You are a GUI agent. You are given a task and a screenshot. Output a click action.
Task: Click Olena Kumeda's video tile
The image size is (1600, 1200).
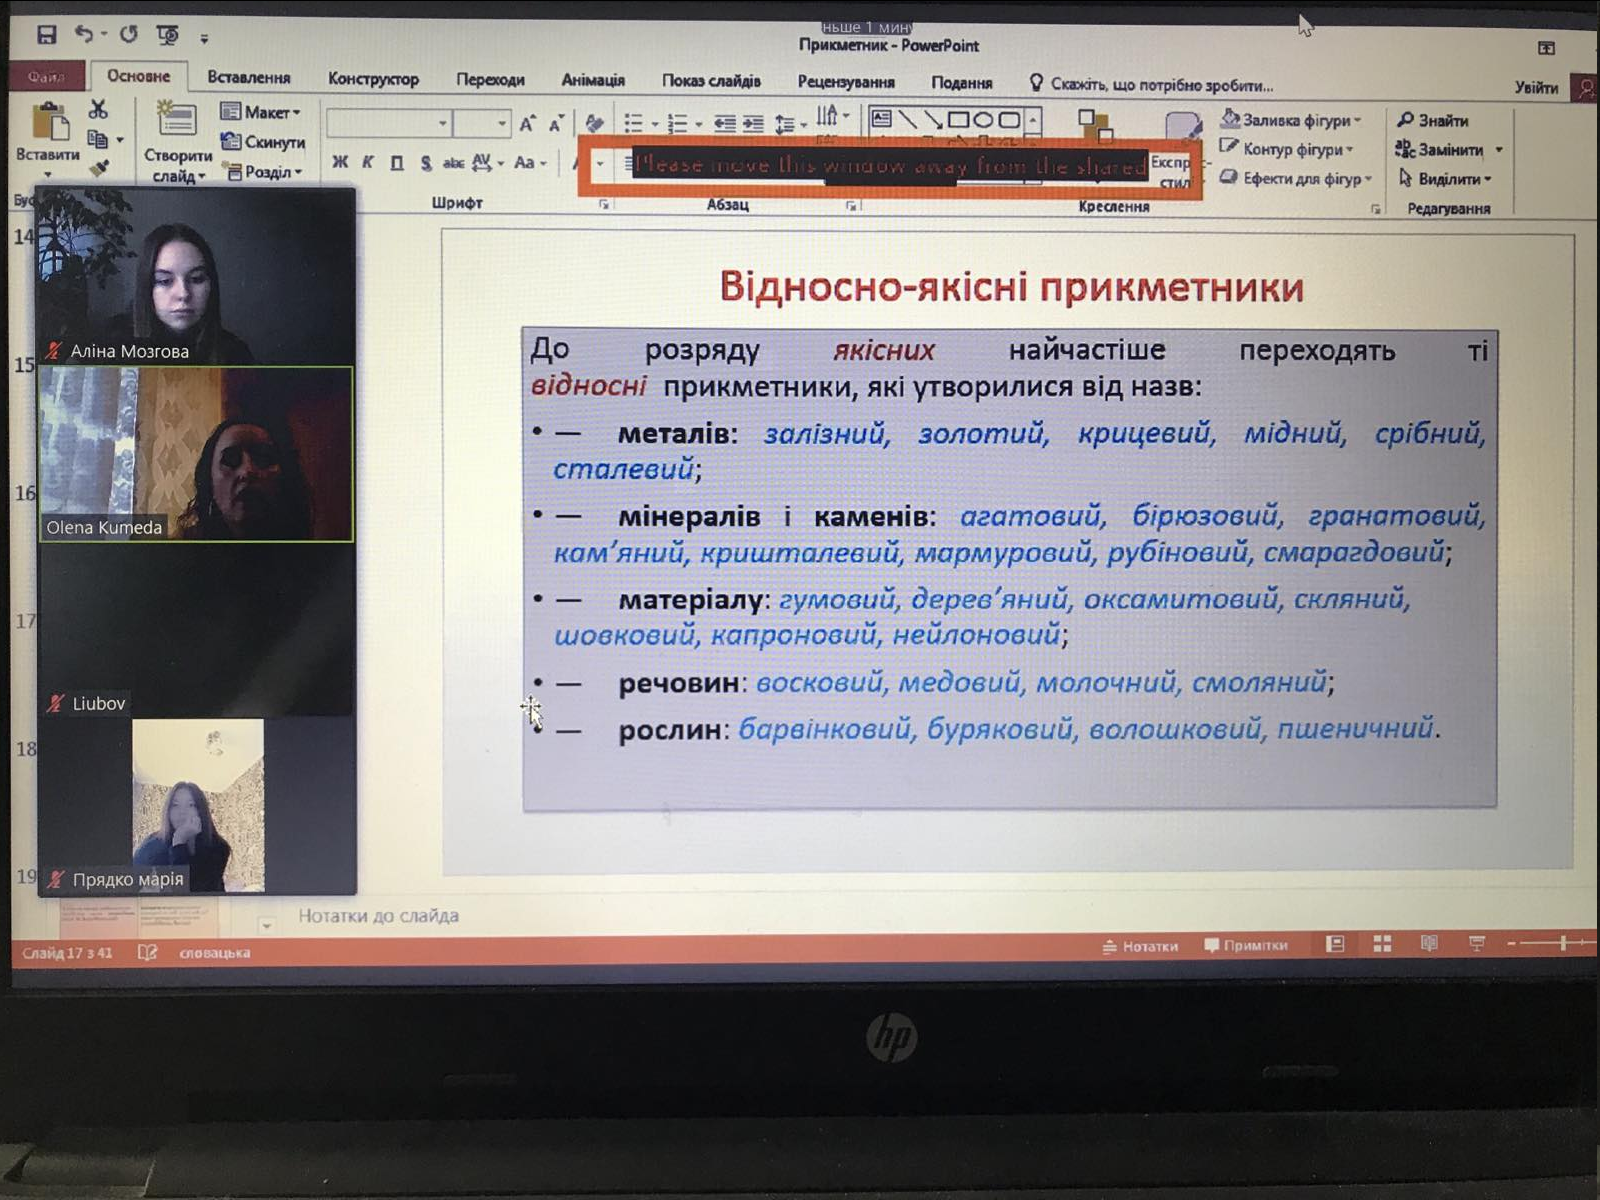click(196, 454)
